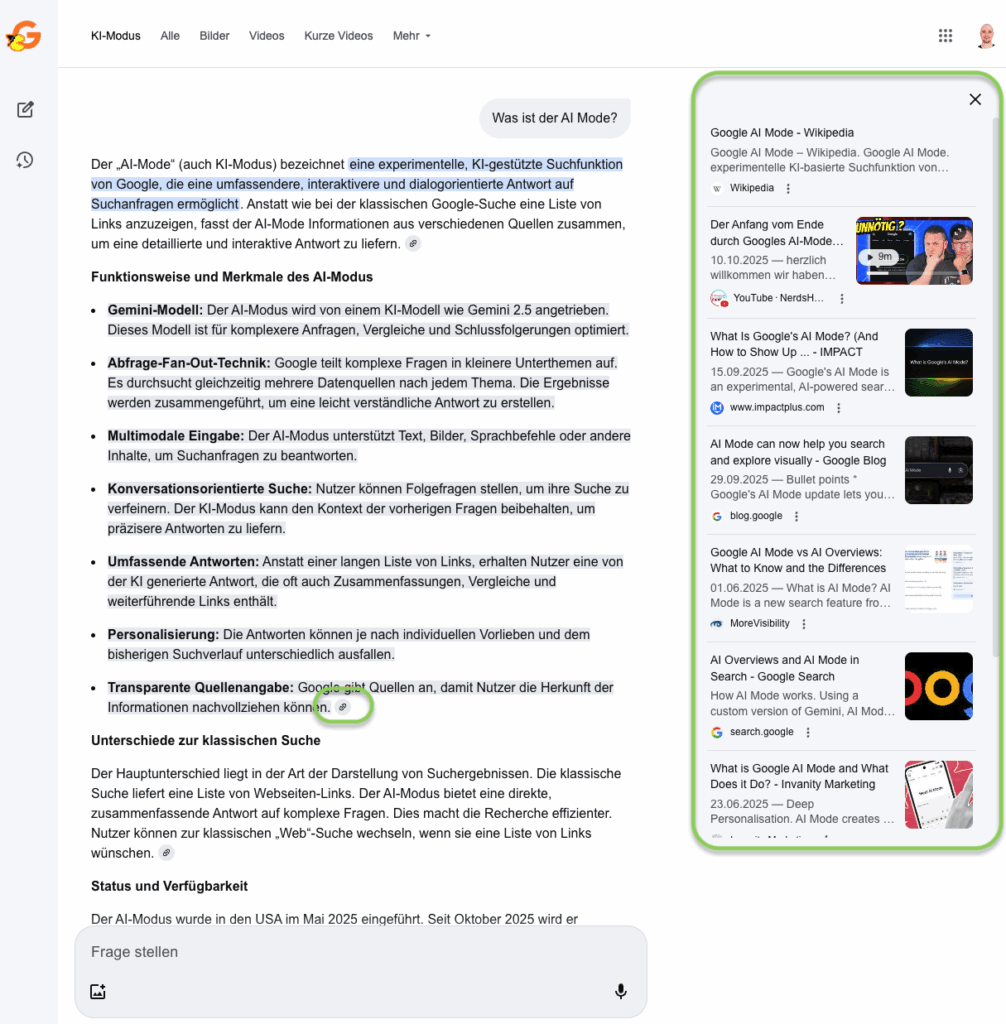Open three-dot menu next to blog.google
Screen dimensions: 1006x1024
[x=796, y=517]
